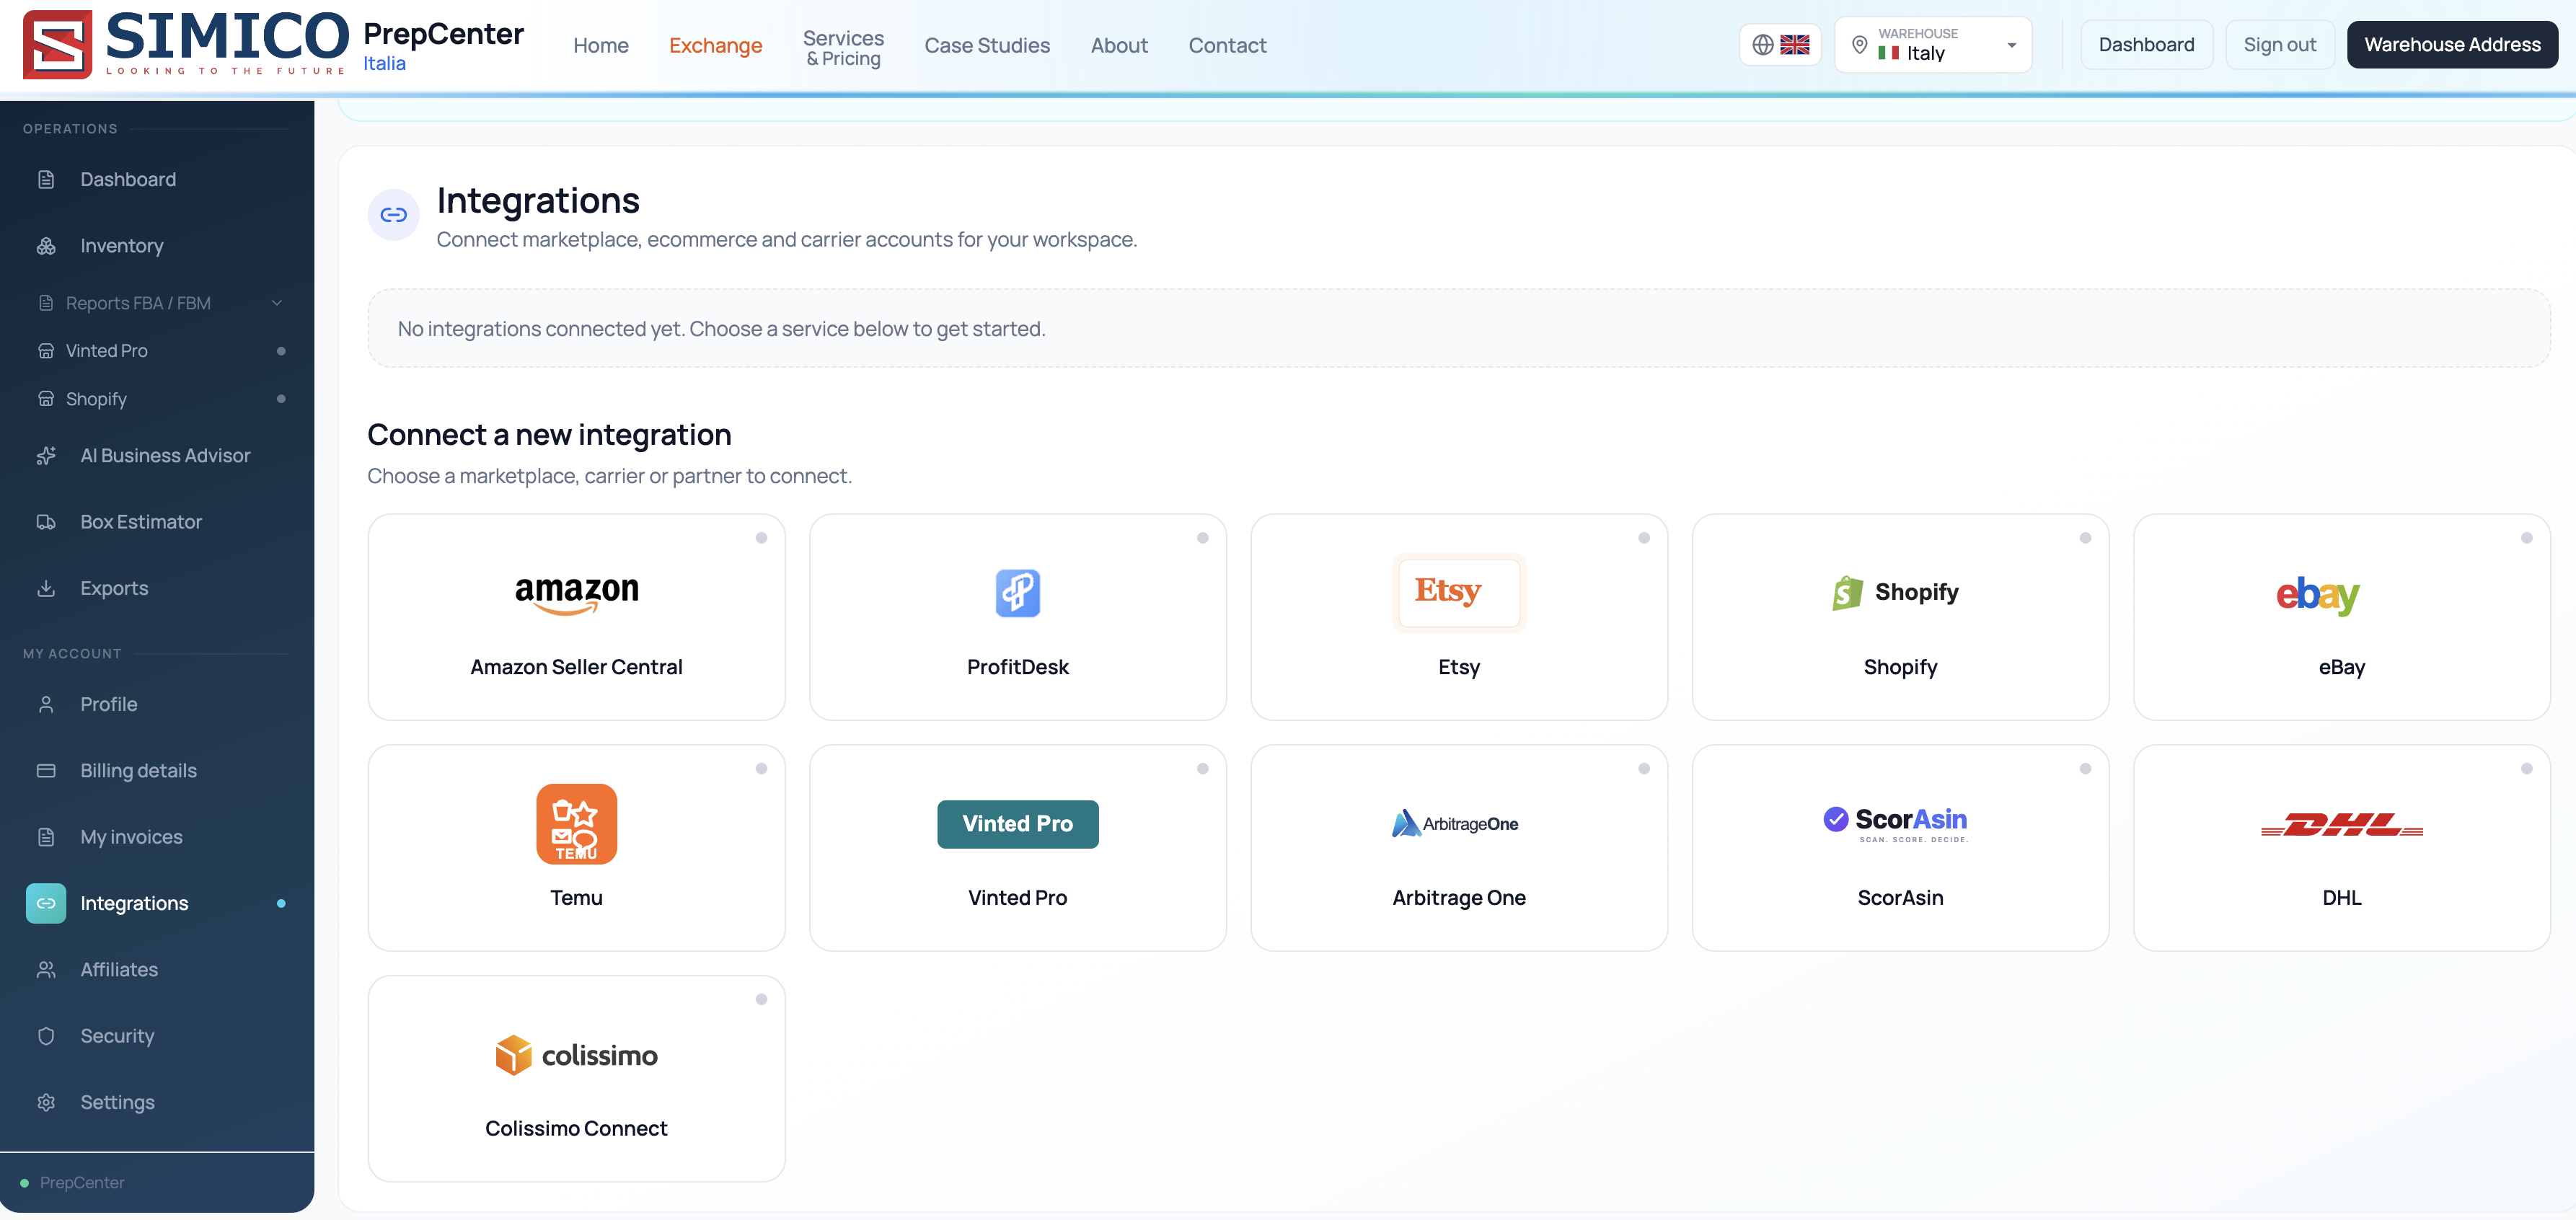The image size is (2576, 1220).
Task: Click the Sign out button
Action: click(2279, 45)
